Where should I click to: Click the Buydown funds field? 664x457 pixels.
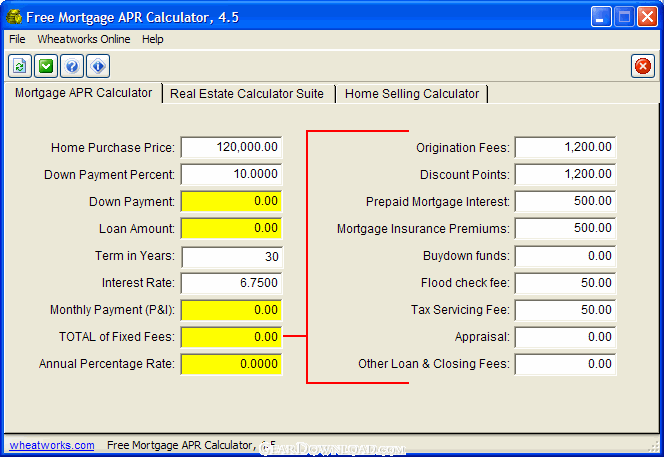click(x=565, y=256)
